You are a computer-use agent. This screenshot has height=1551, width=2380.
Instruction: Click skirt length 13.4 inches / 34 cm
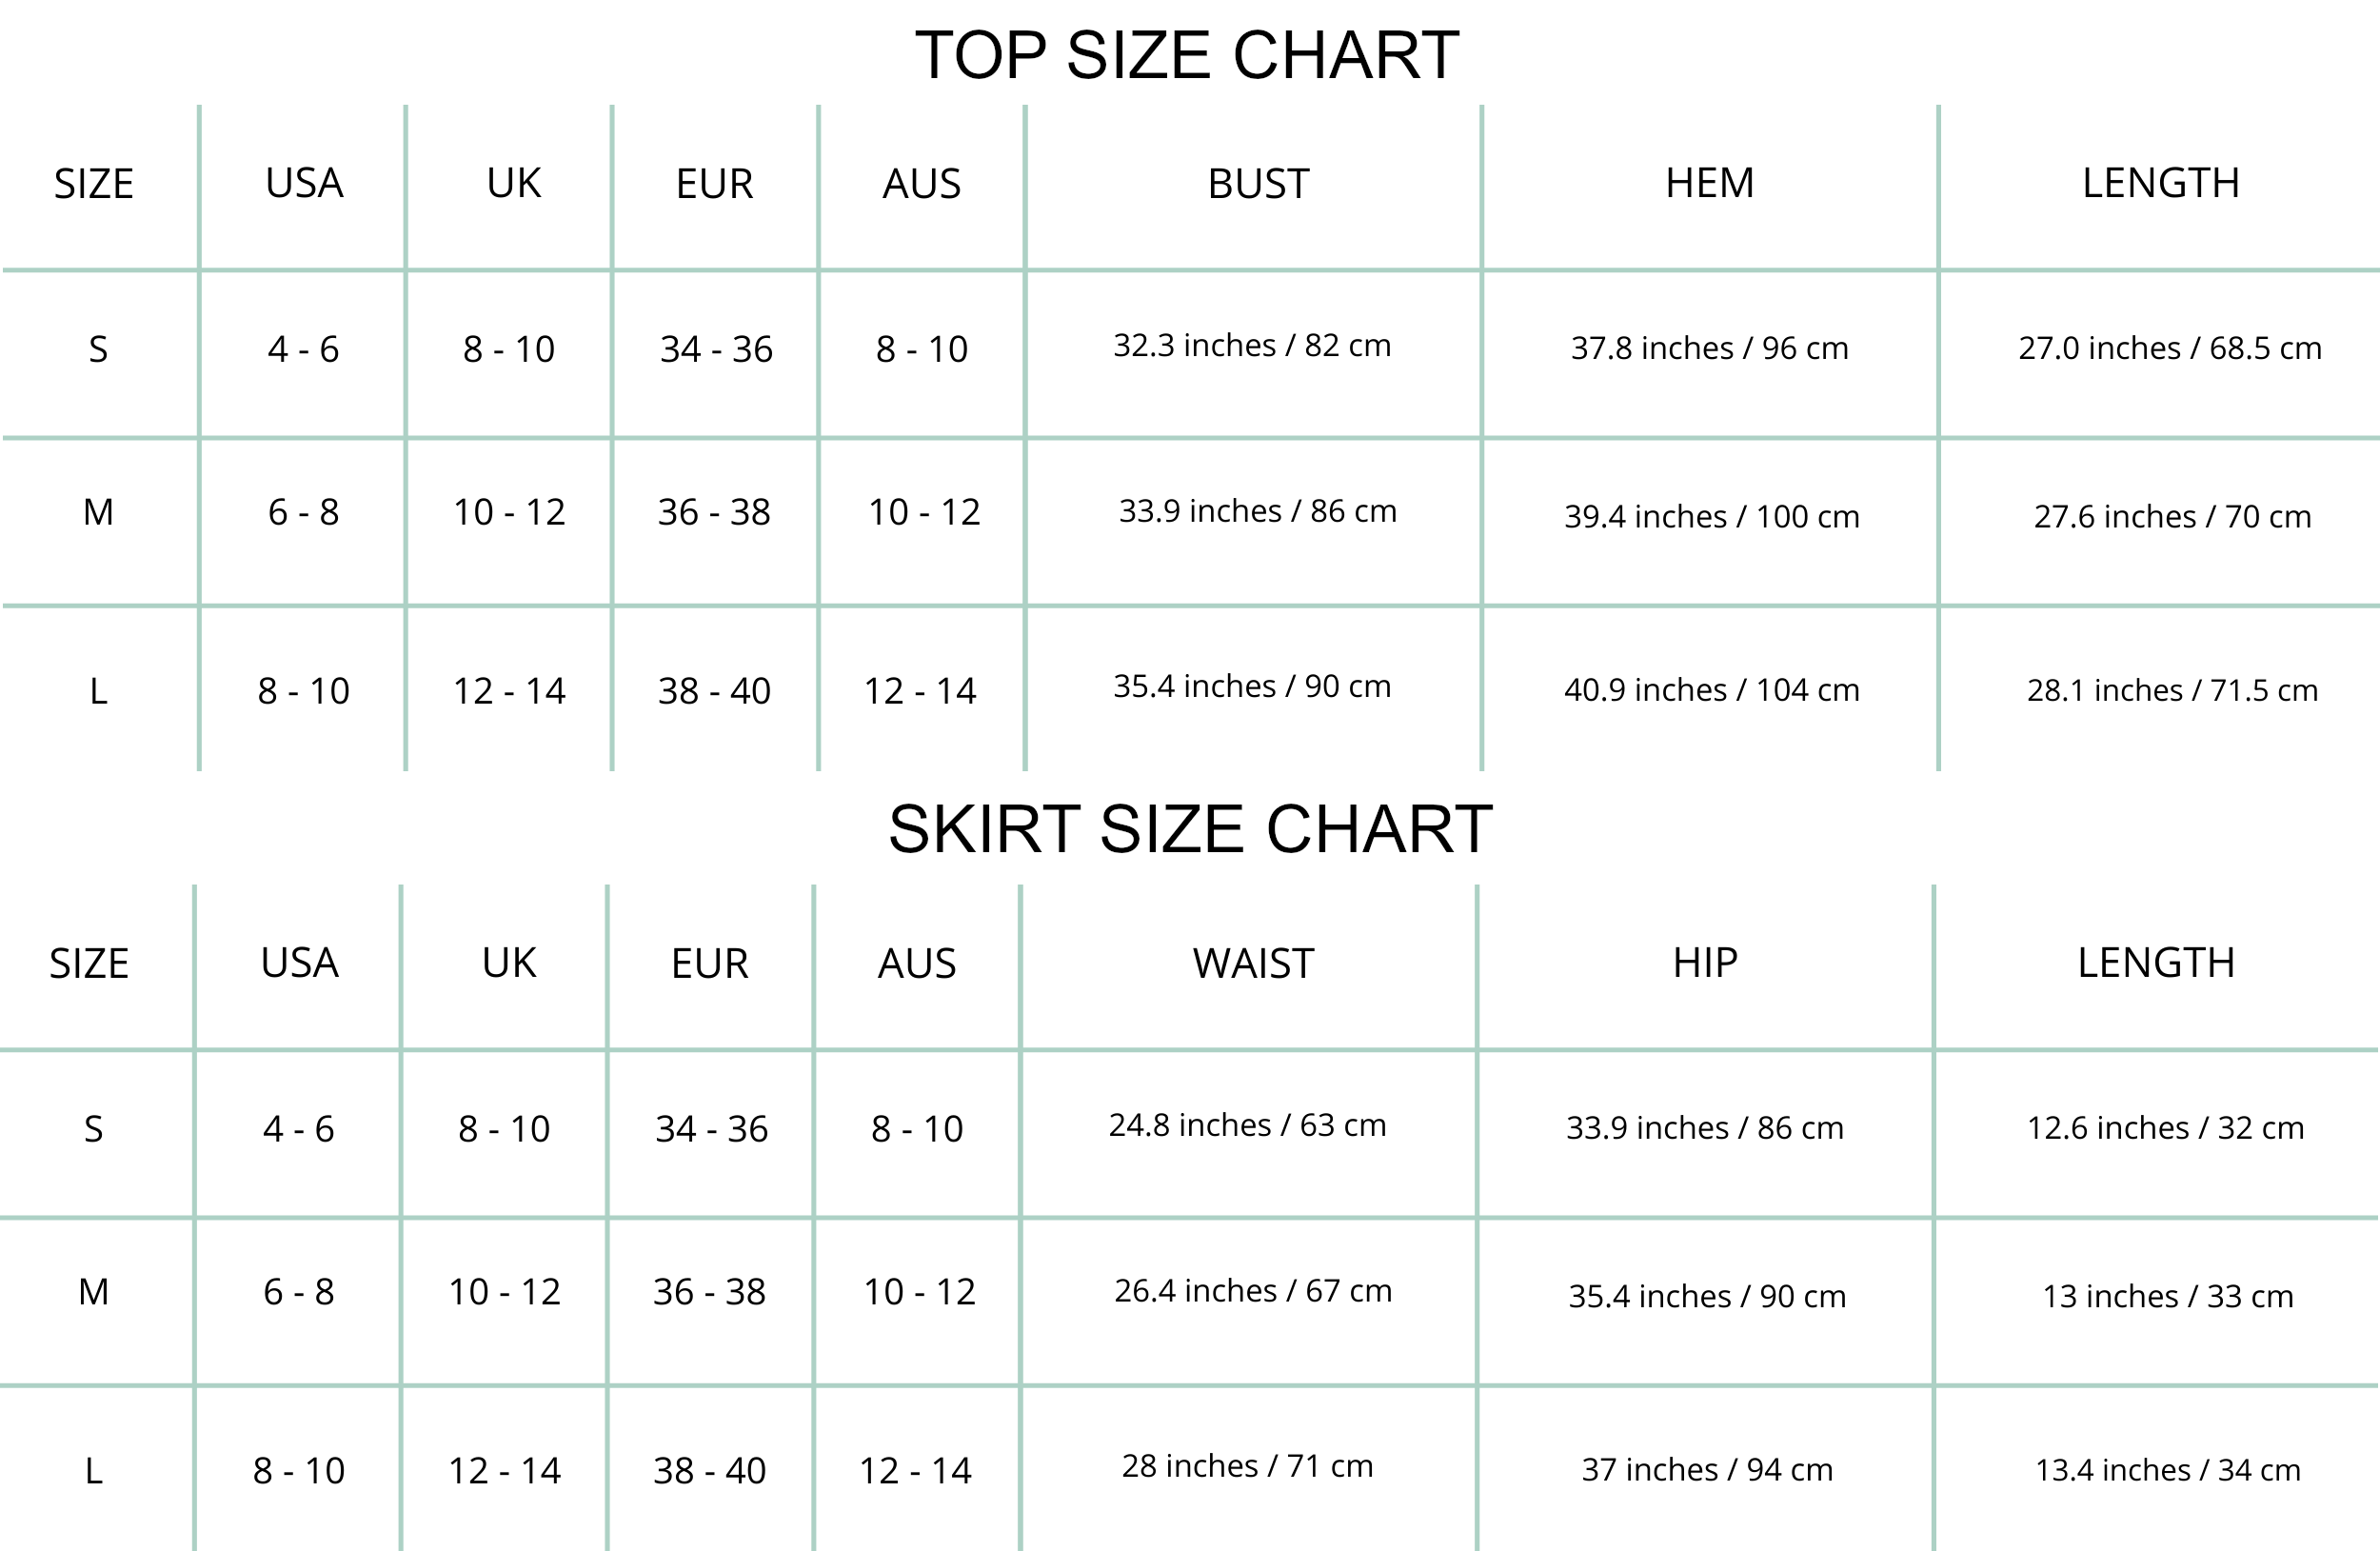(x=2168, y=1471)
